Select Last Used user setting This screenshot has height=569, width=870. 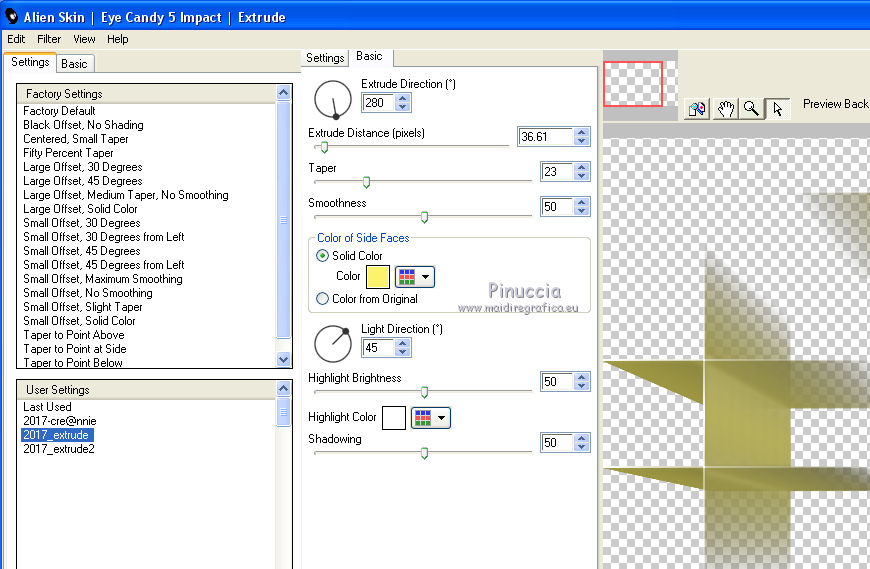(47, 407)
